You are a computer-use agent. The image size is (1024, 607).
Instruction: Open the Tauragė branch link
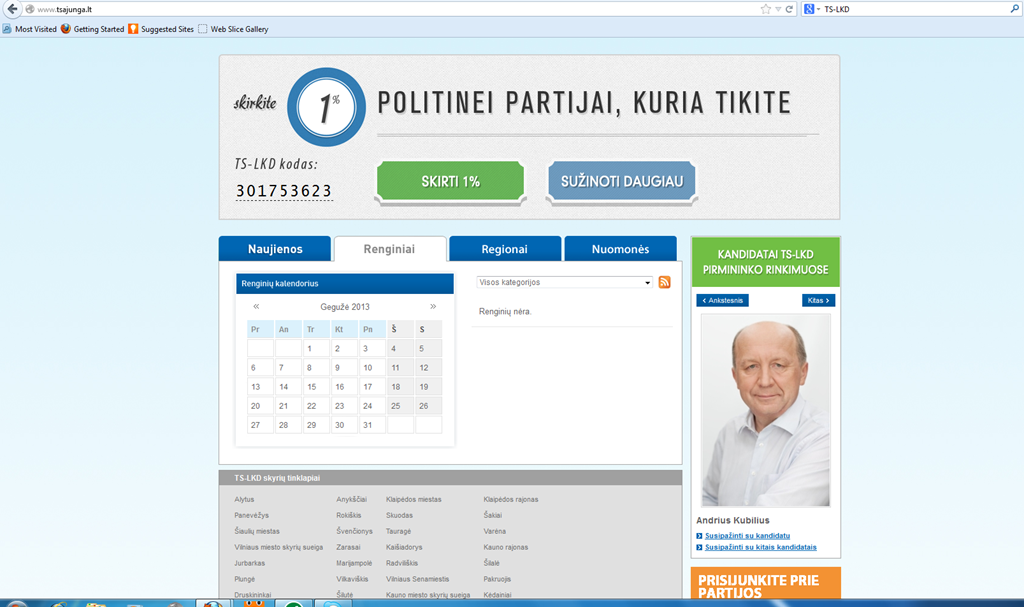398,531
